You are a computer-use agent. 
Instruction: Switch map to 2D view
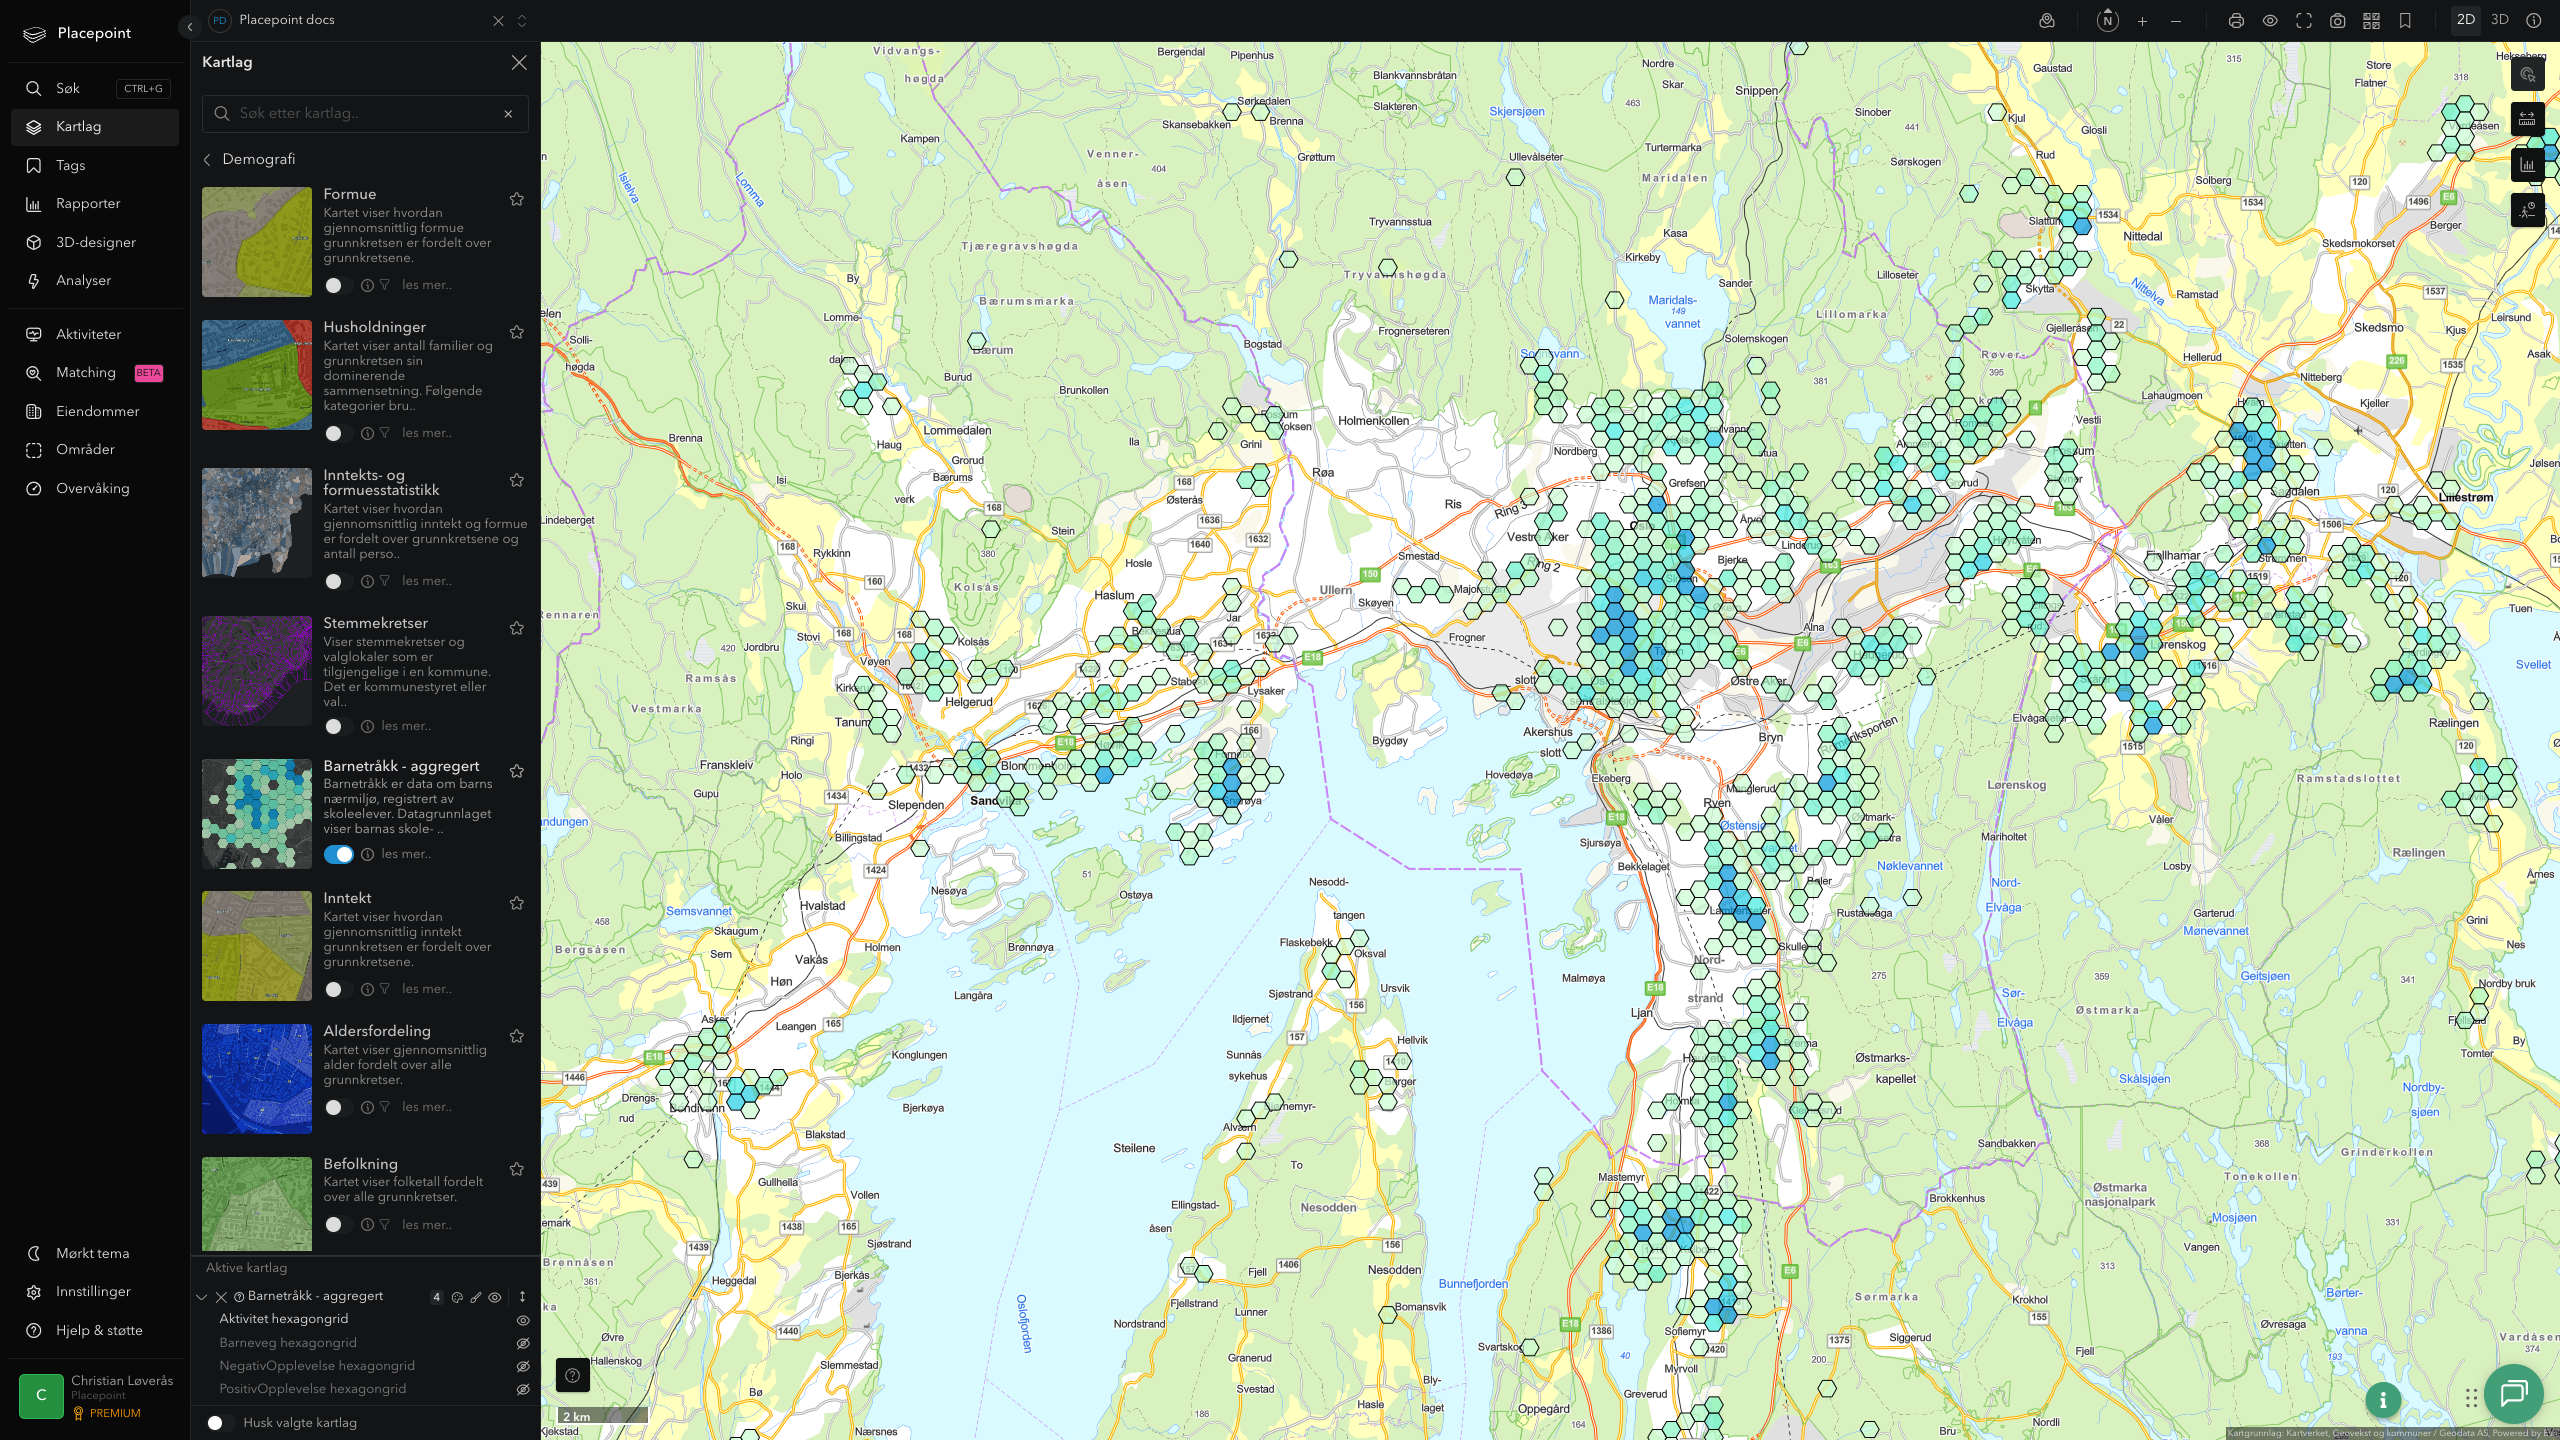tap(2466, 20)
